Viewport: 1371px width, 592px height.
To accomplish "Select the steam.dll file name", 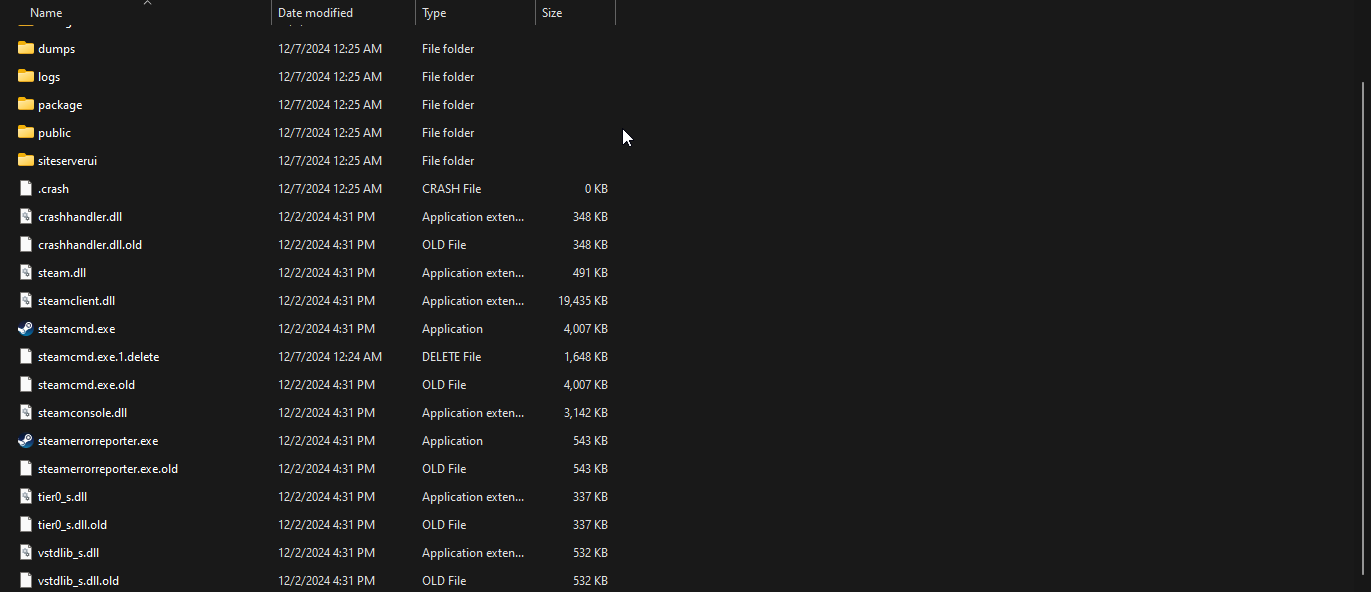I will click(62, 273).
